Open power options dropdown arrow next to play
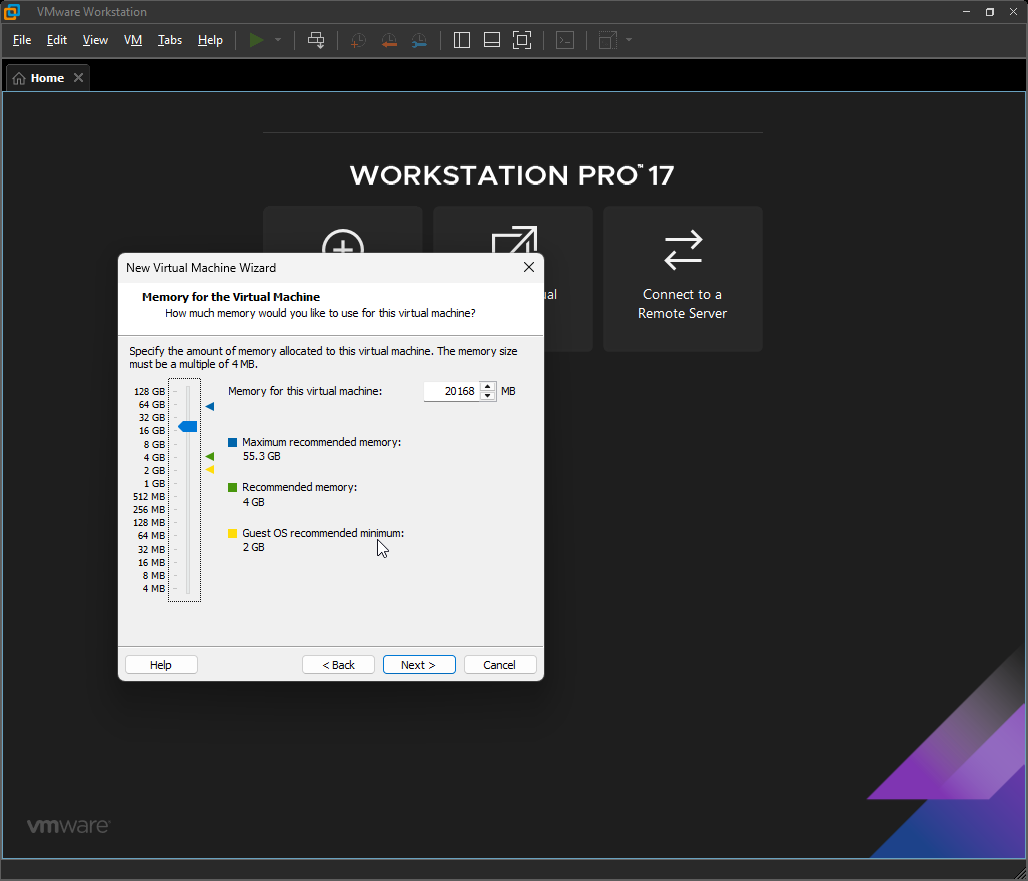The image size is (1028, 881). (x=278, y=40)
